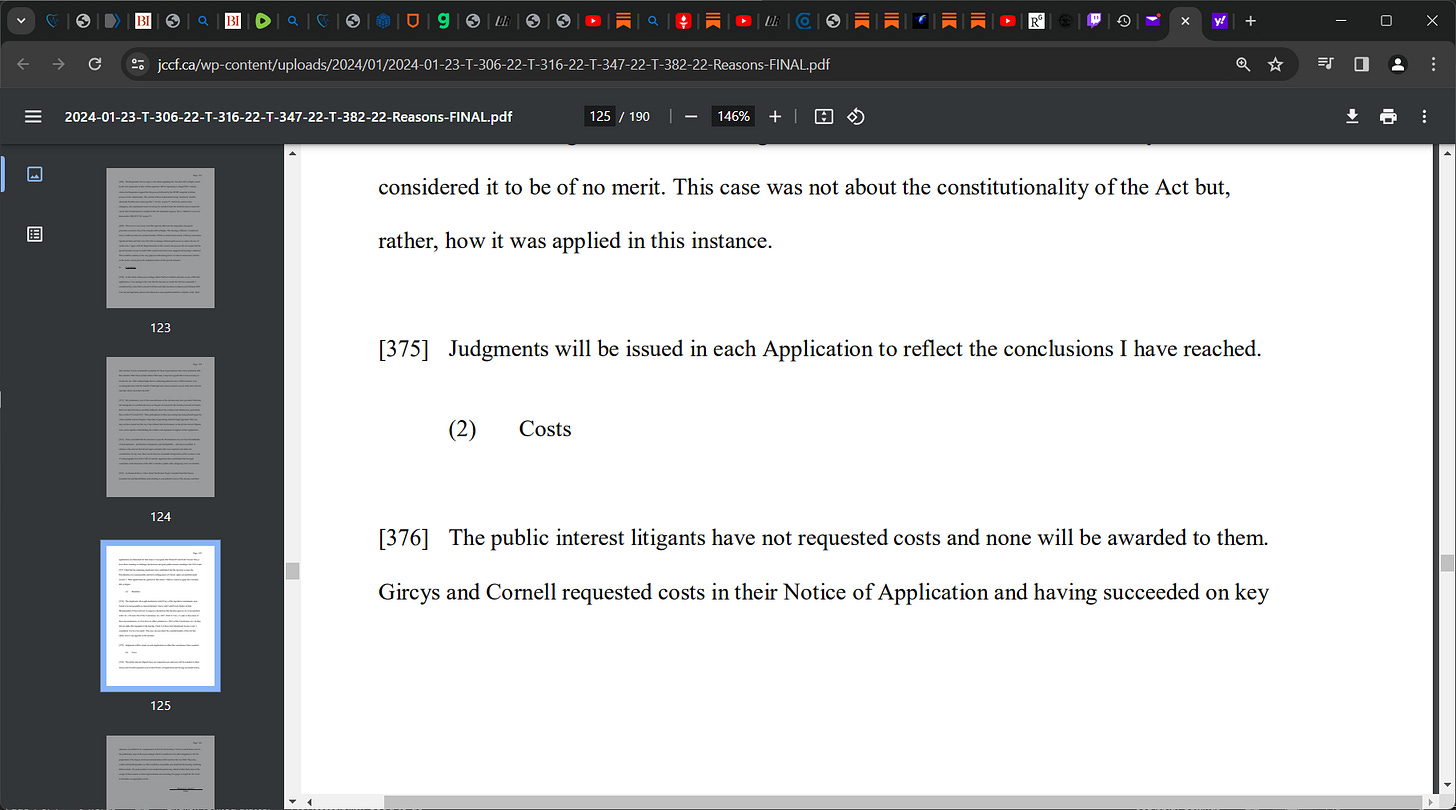1456x810 pixels.
Task: Switch to the purple Yahoo tab
Action: pyautogui.click(x=1219, y=20)
